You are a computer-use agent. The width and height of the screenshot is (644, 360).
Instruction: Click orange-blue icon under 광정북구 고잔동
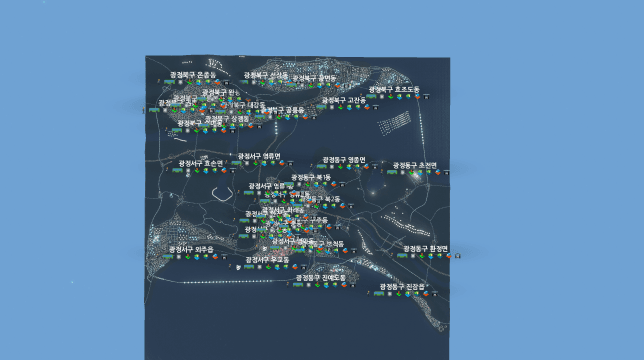(x=367, y=107)
